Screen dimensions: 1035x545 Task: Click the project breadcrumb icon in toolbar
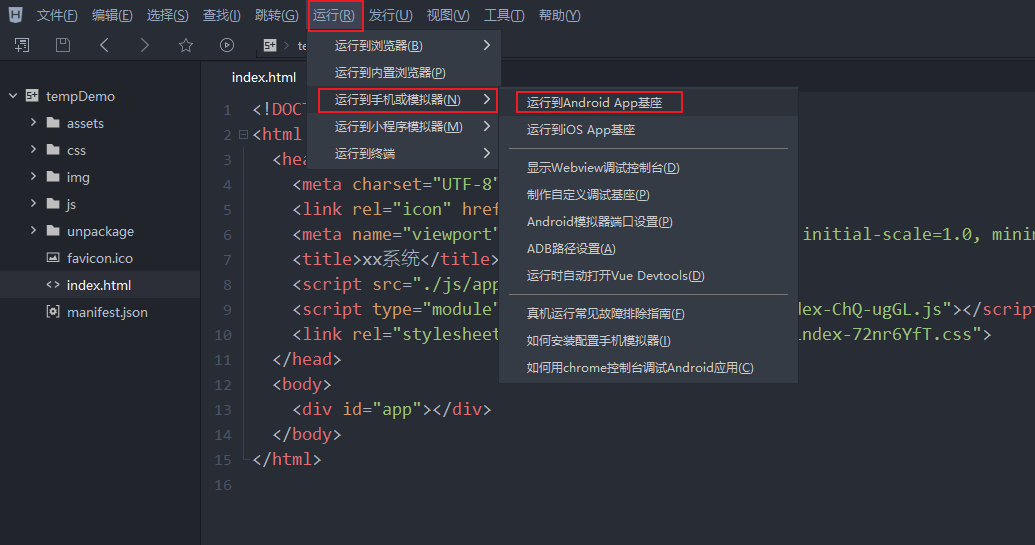(270, 45)
